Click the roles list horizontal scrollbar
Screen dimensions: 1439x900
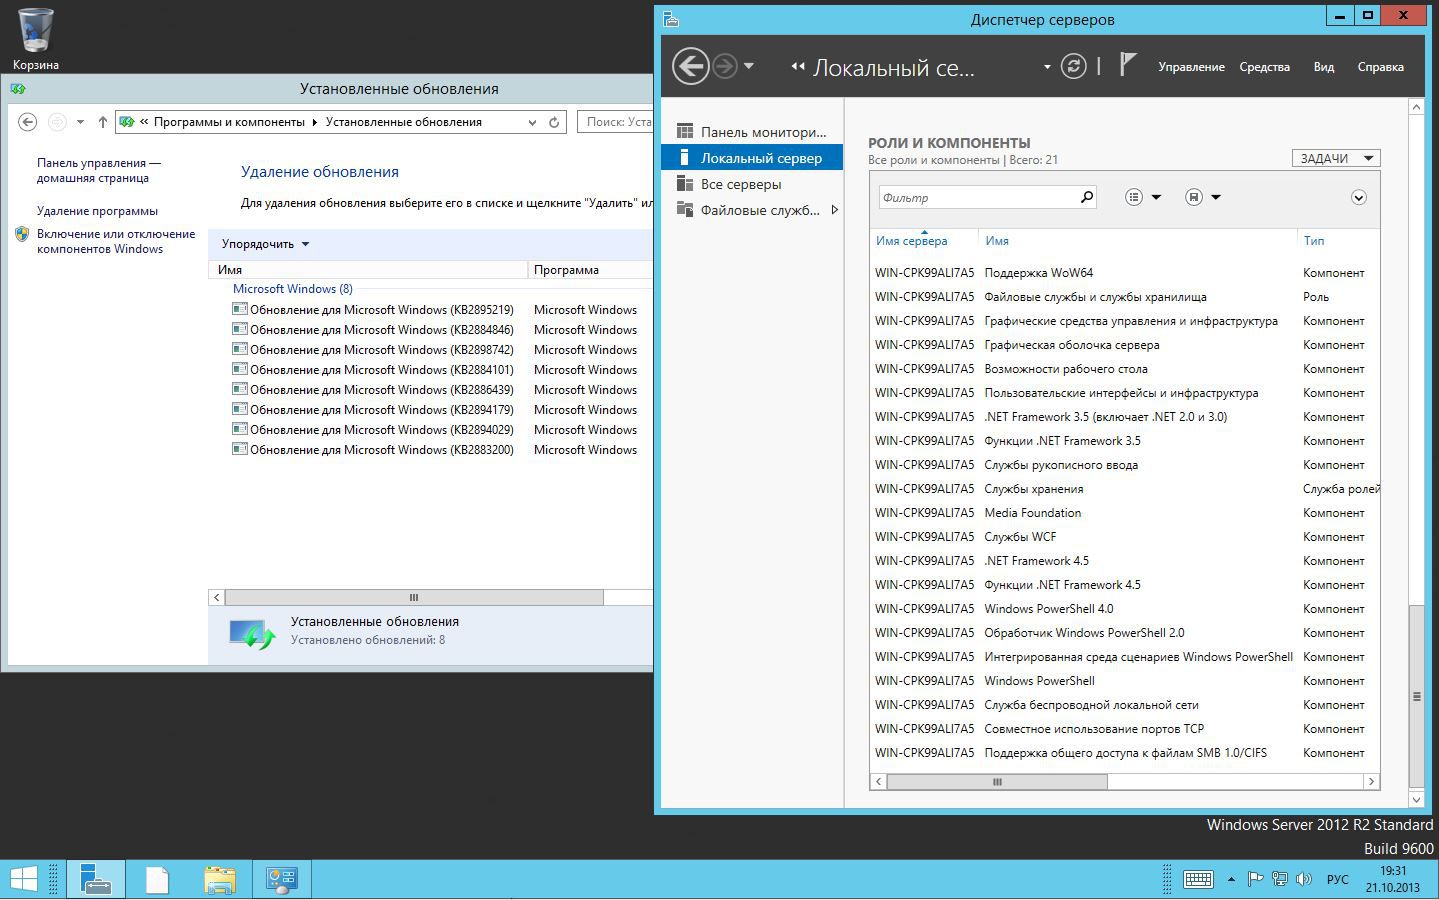click(996, 781)
